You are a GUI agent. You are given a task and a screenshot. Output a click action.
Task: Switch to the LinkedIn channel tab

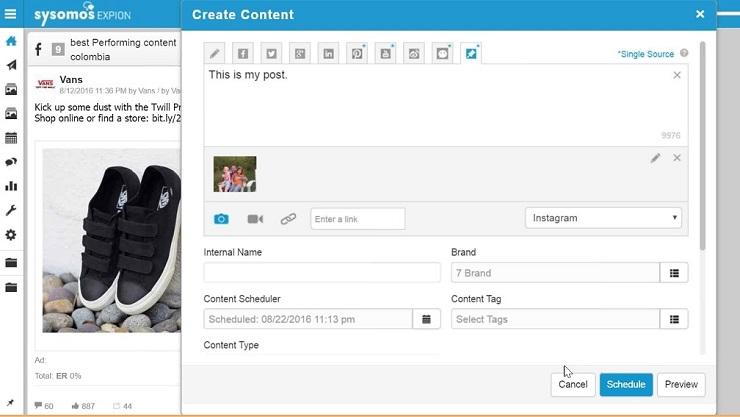pyautogui.click(x=328, y=53)
